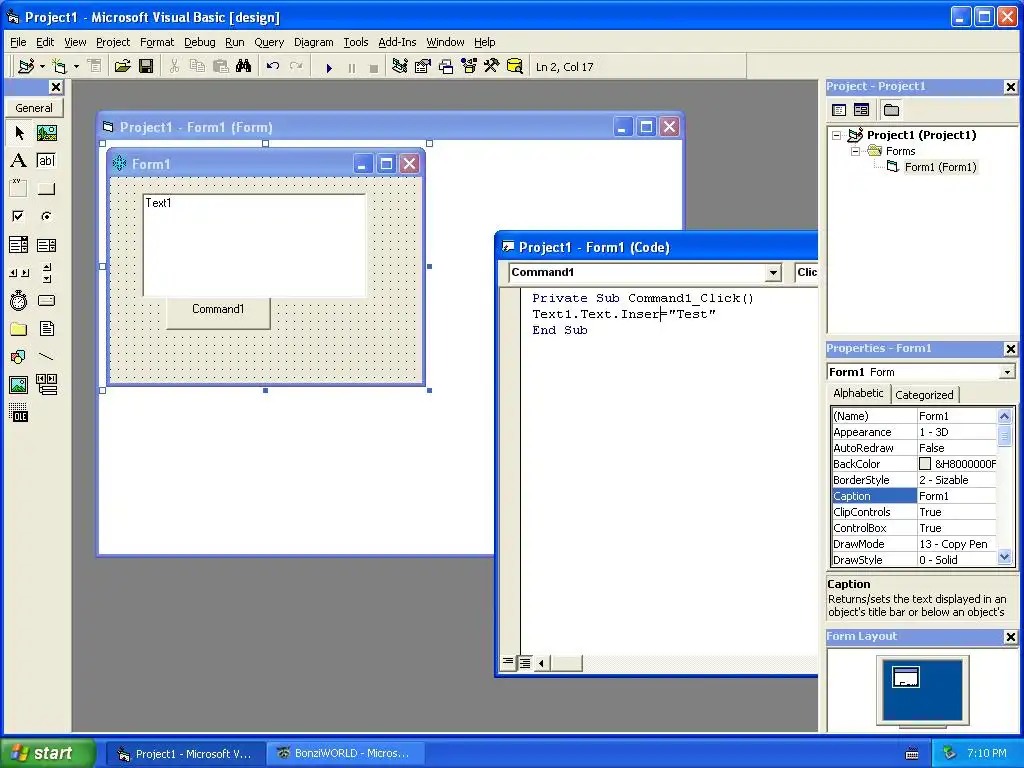Select the CommandButton control in the toolbox
The height and width of the screenshot is (768, 1024).
tap(46, 189)
